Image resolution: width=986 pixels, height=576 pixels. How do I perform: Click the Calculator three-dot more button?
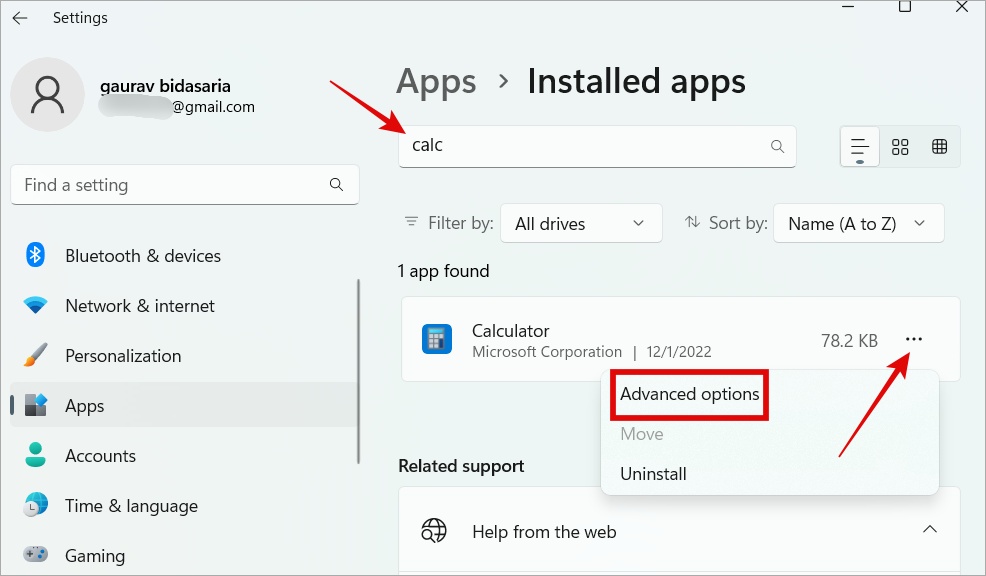coord(914,340)
